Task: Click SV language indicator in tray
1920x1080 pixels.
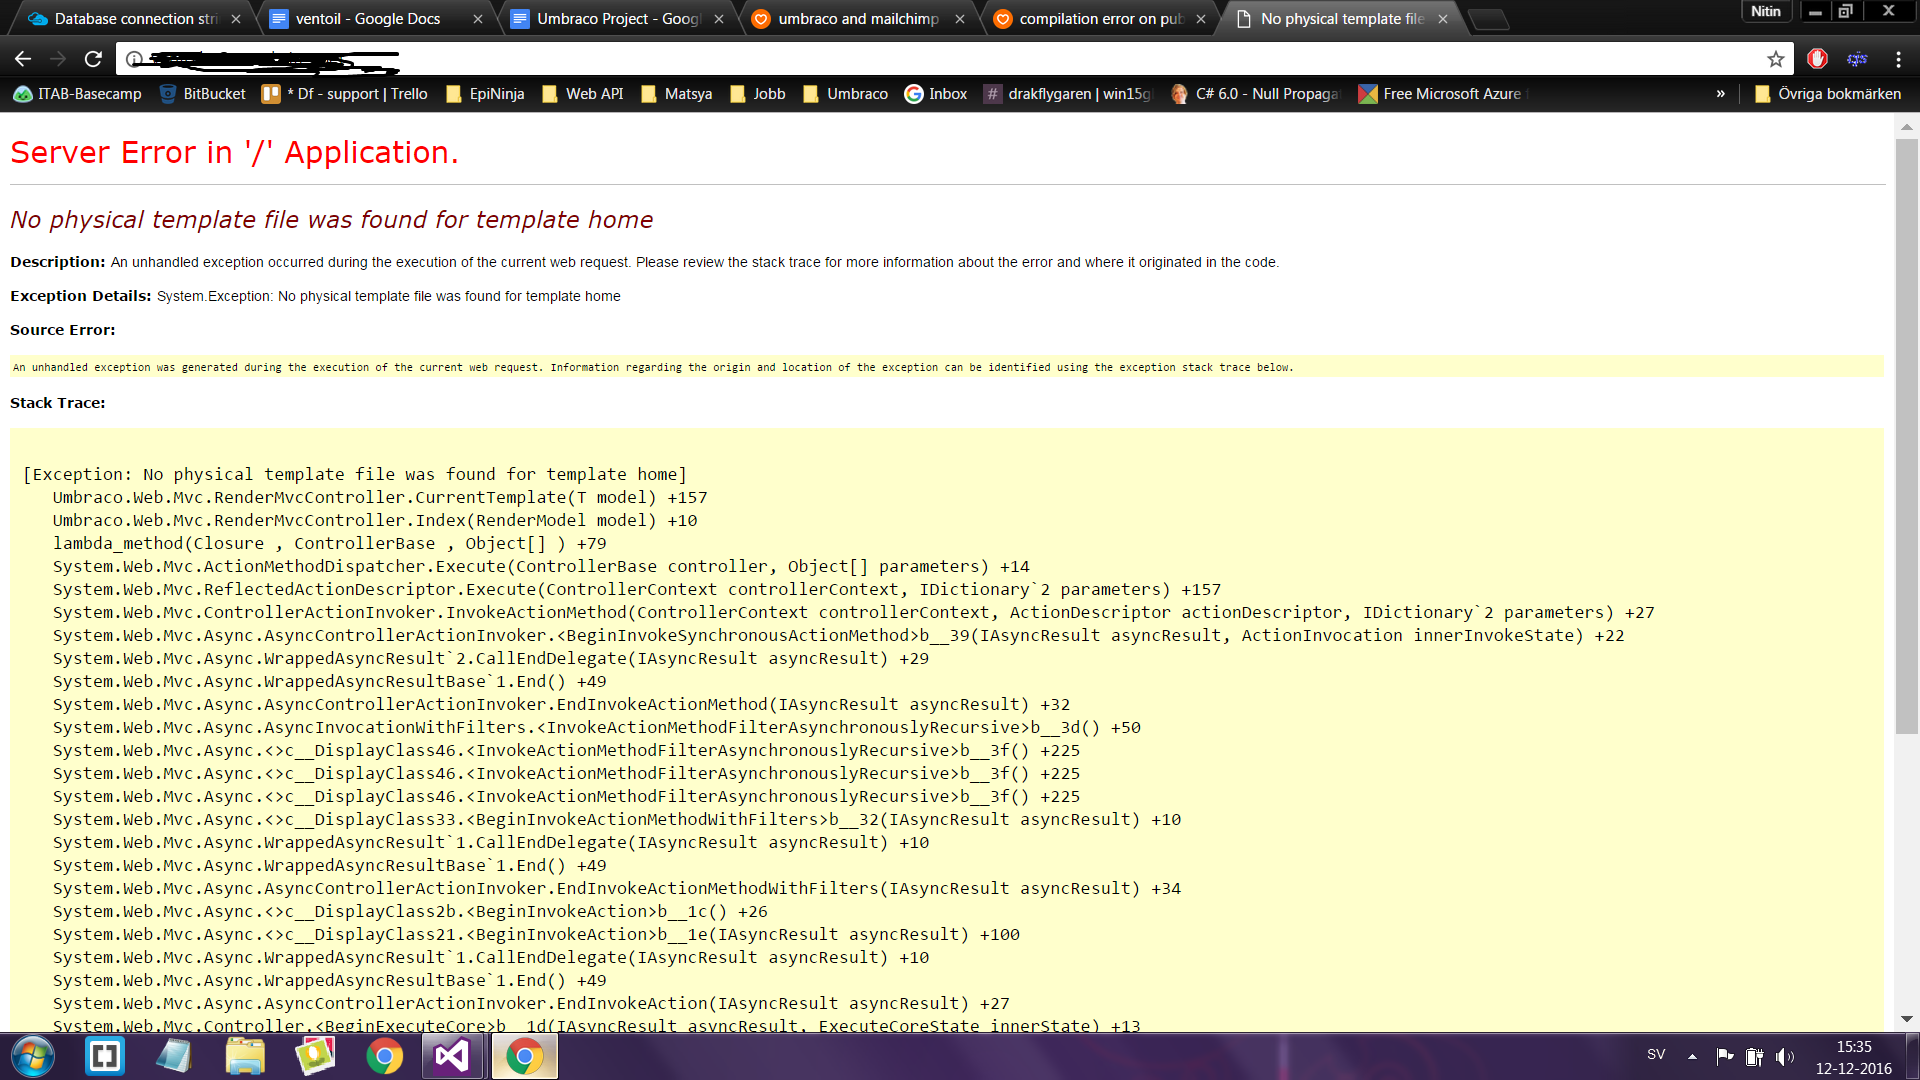Action: [1656, 1054]
